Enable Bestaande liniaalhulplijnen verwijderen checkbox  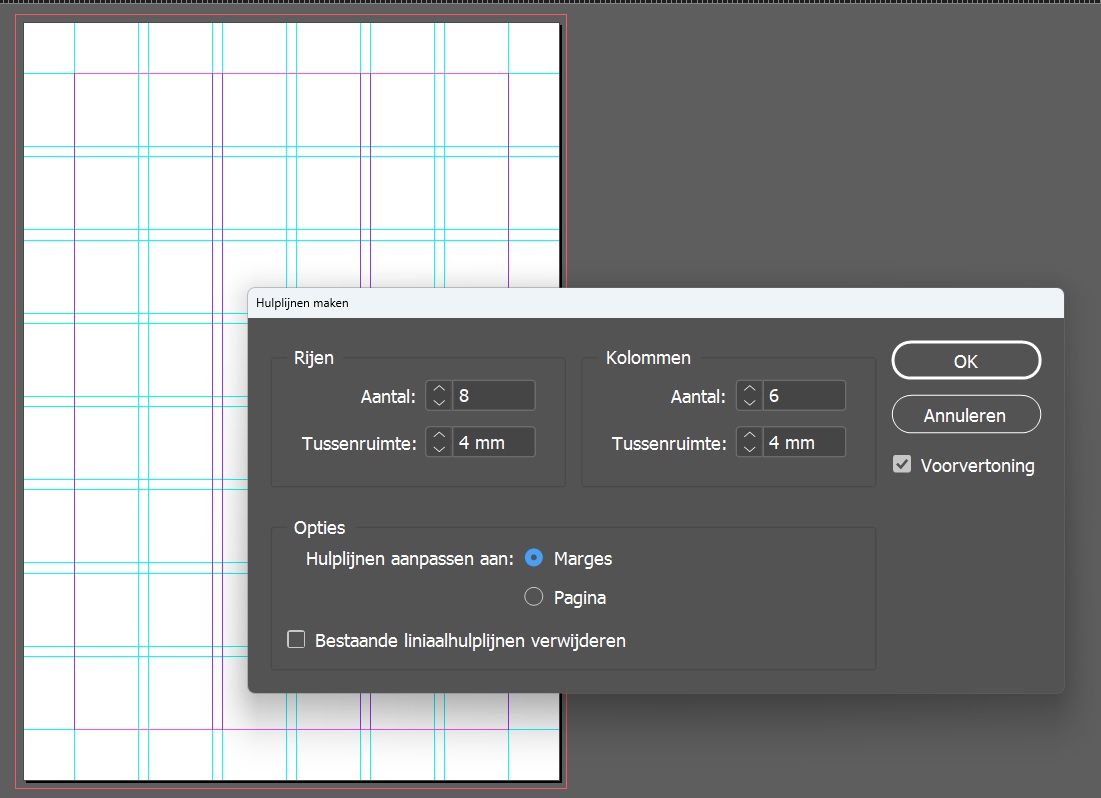click(296, 639)
